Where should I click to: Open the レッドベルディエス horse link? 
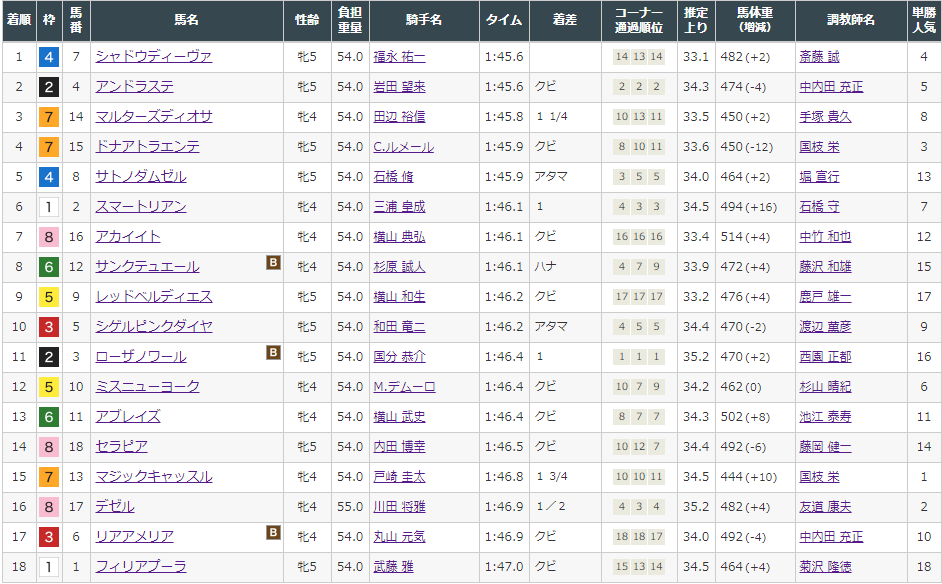tap(153, 297)
